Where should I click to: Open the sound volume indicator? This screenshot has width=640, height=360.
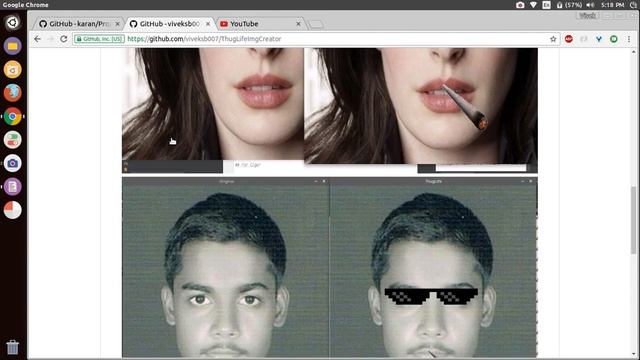590,5
